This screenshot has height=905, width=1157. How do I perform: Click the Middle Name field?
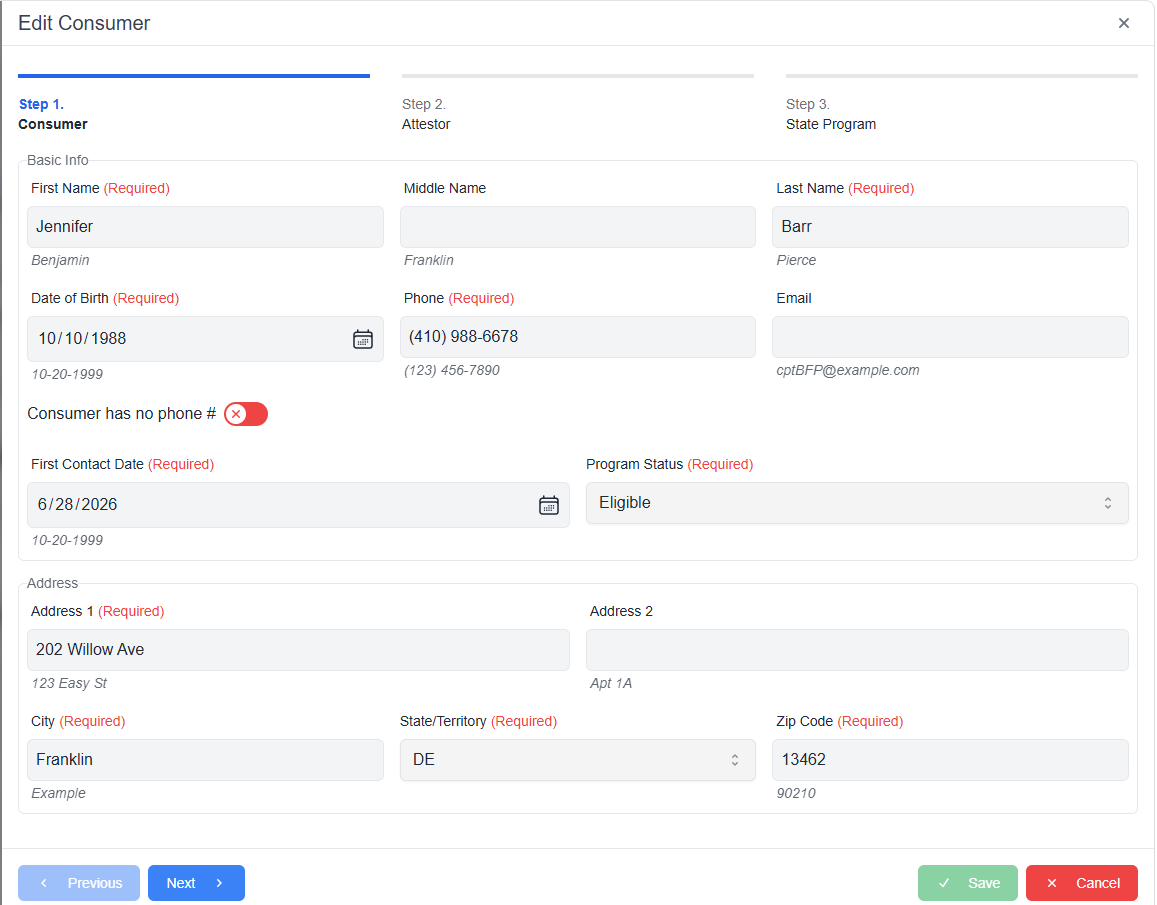tap(577, 227)
